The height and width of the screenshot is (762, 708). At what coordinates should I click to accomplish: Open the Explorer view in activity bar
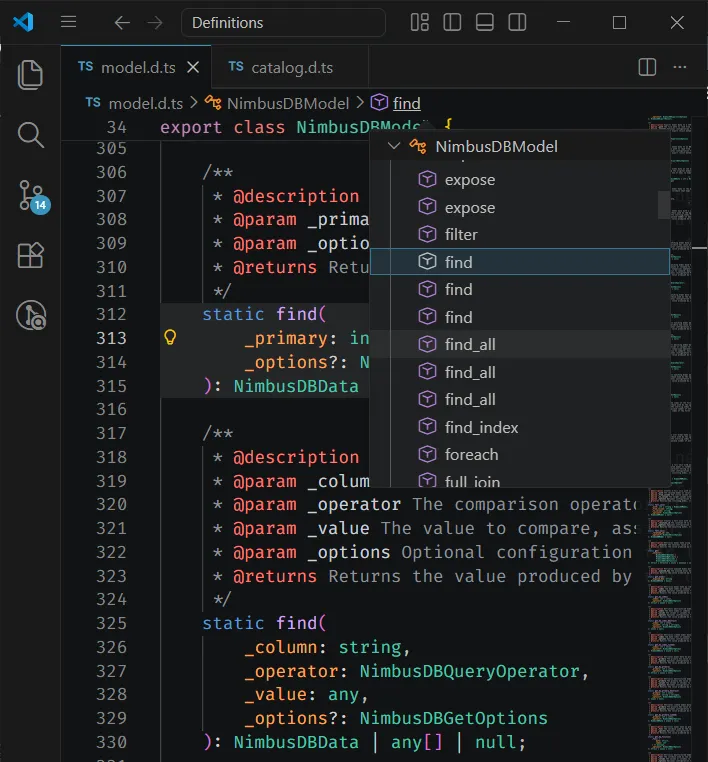(30, 75)
